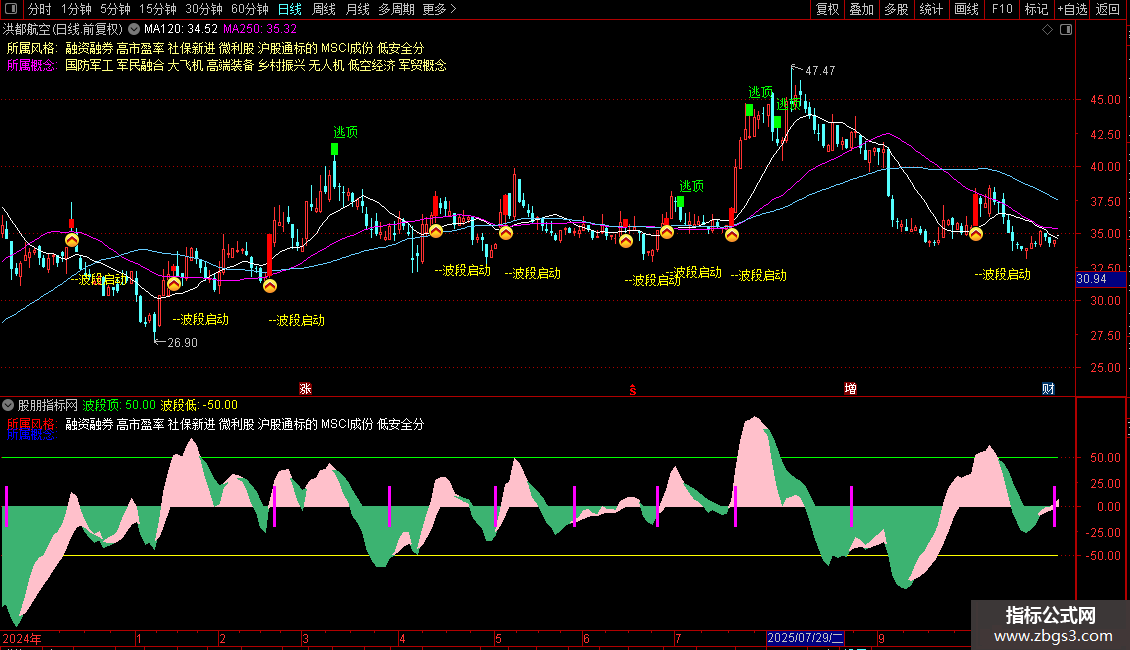Switch to the 周线 weekly period tab
The width and height of the screenshot is (1130, 650).
(324, 9)
